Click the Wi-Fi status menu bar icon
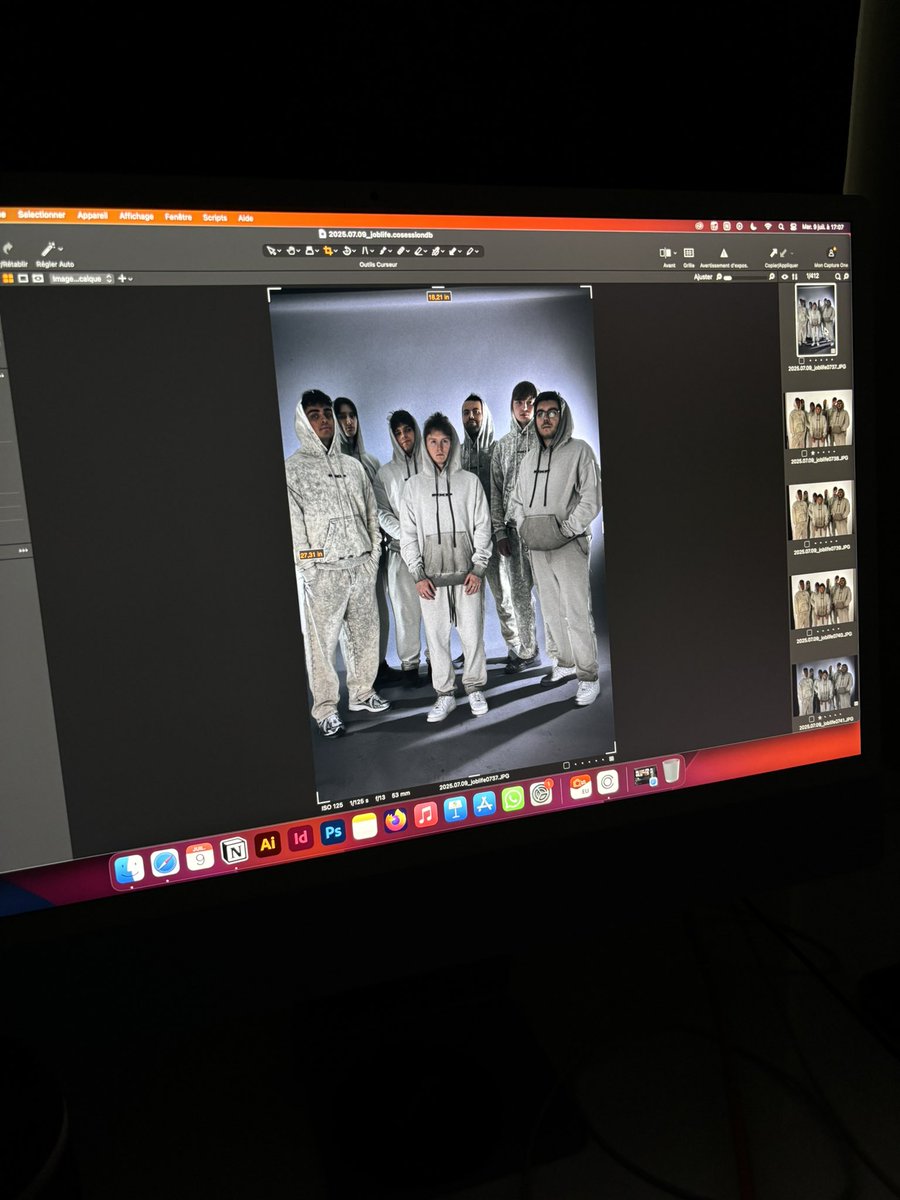900x1200 pixels. [x=767, y=227]
